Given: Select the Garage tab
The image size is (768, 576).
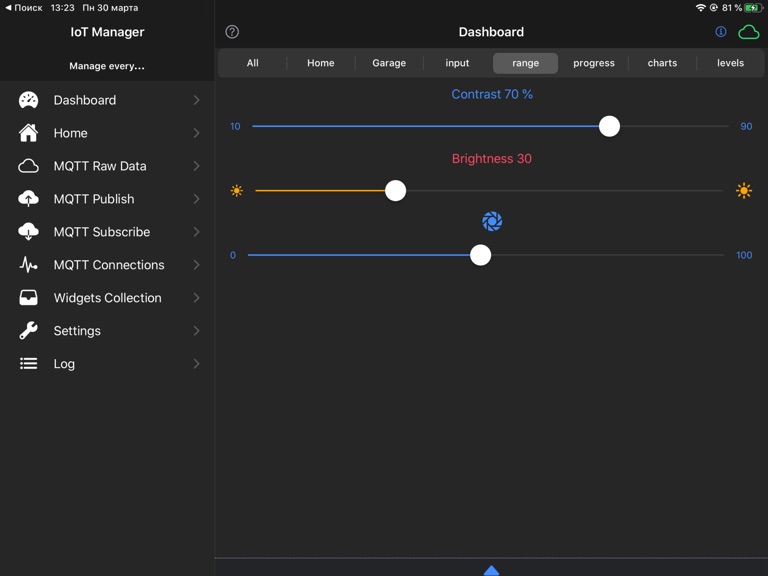Looking at the screenshot, I should [x=389, y=63].
